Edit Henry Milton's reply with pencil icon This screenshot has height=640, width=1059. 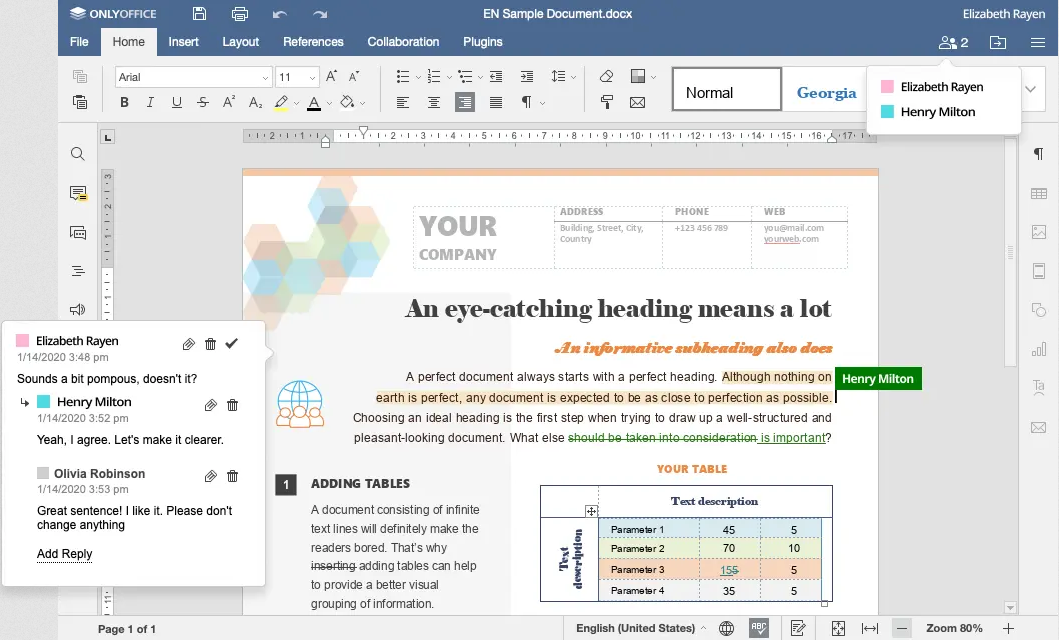(210, 405)
